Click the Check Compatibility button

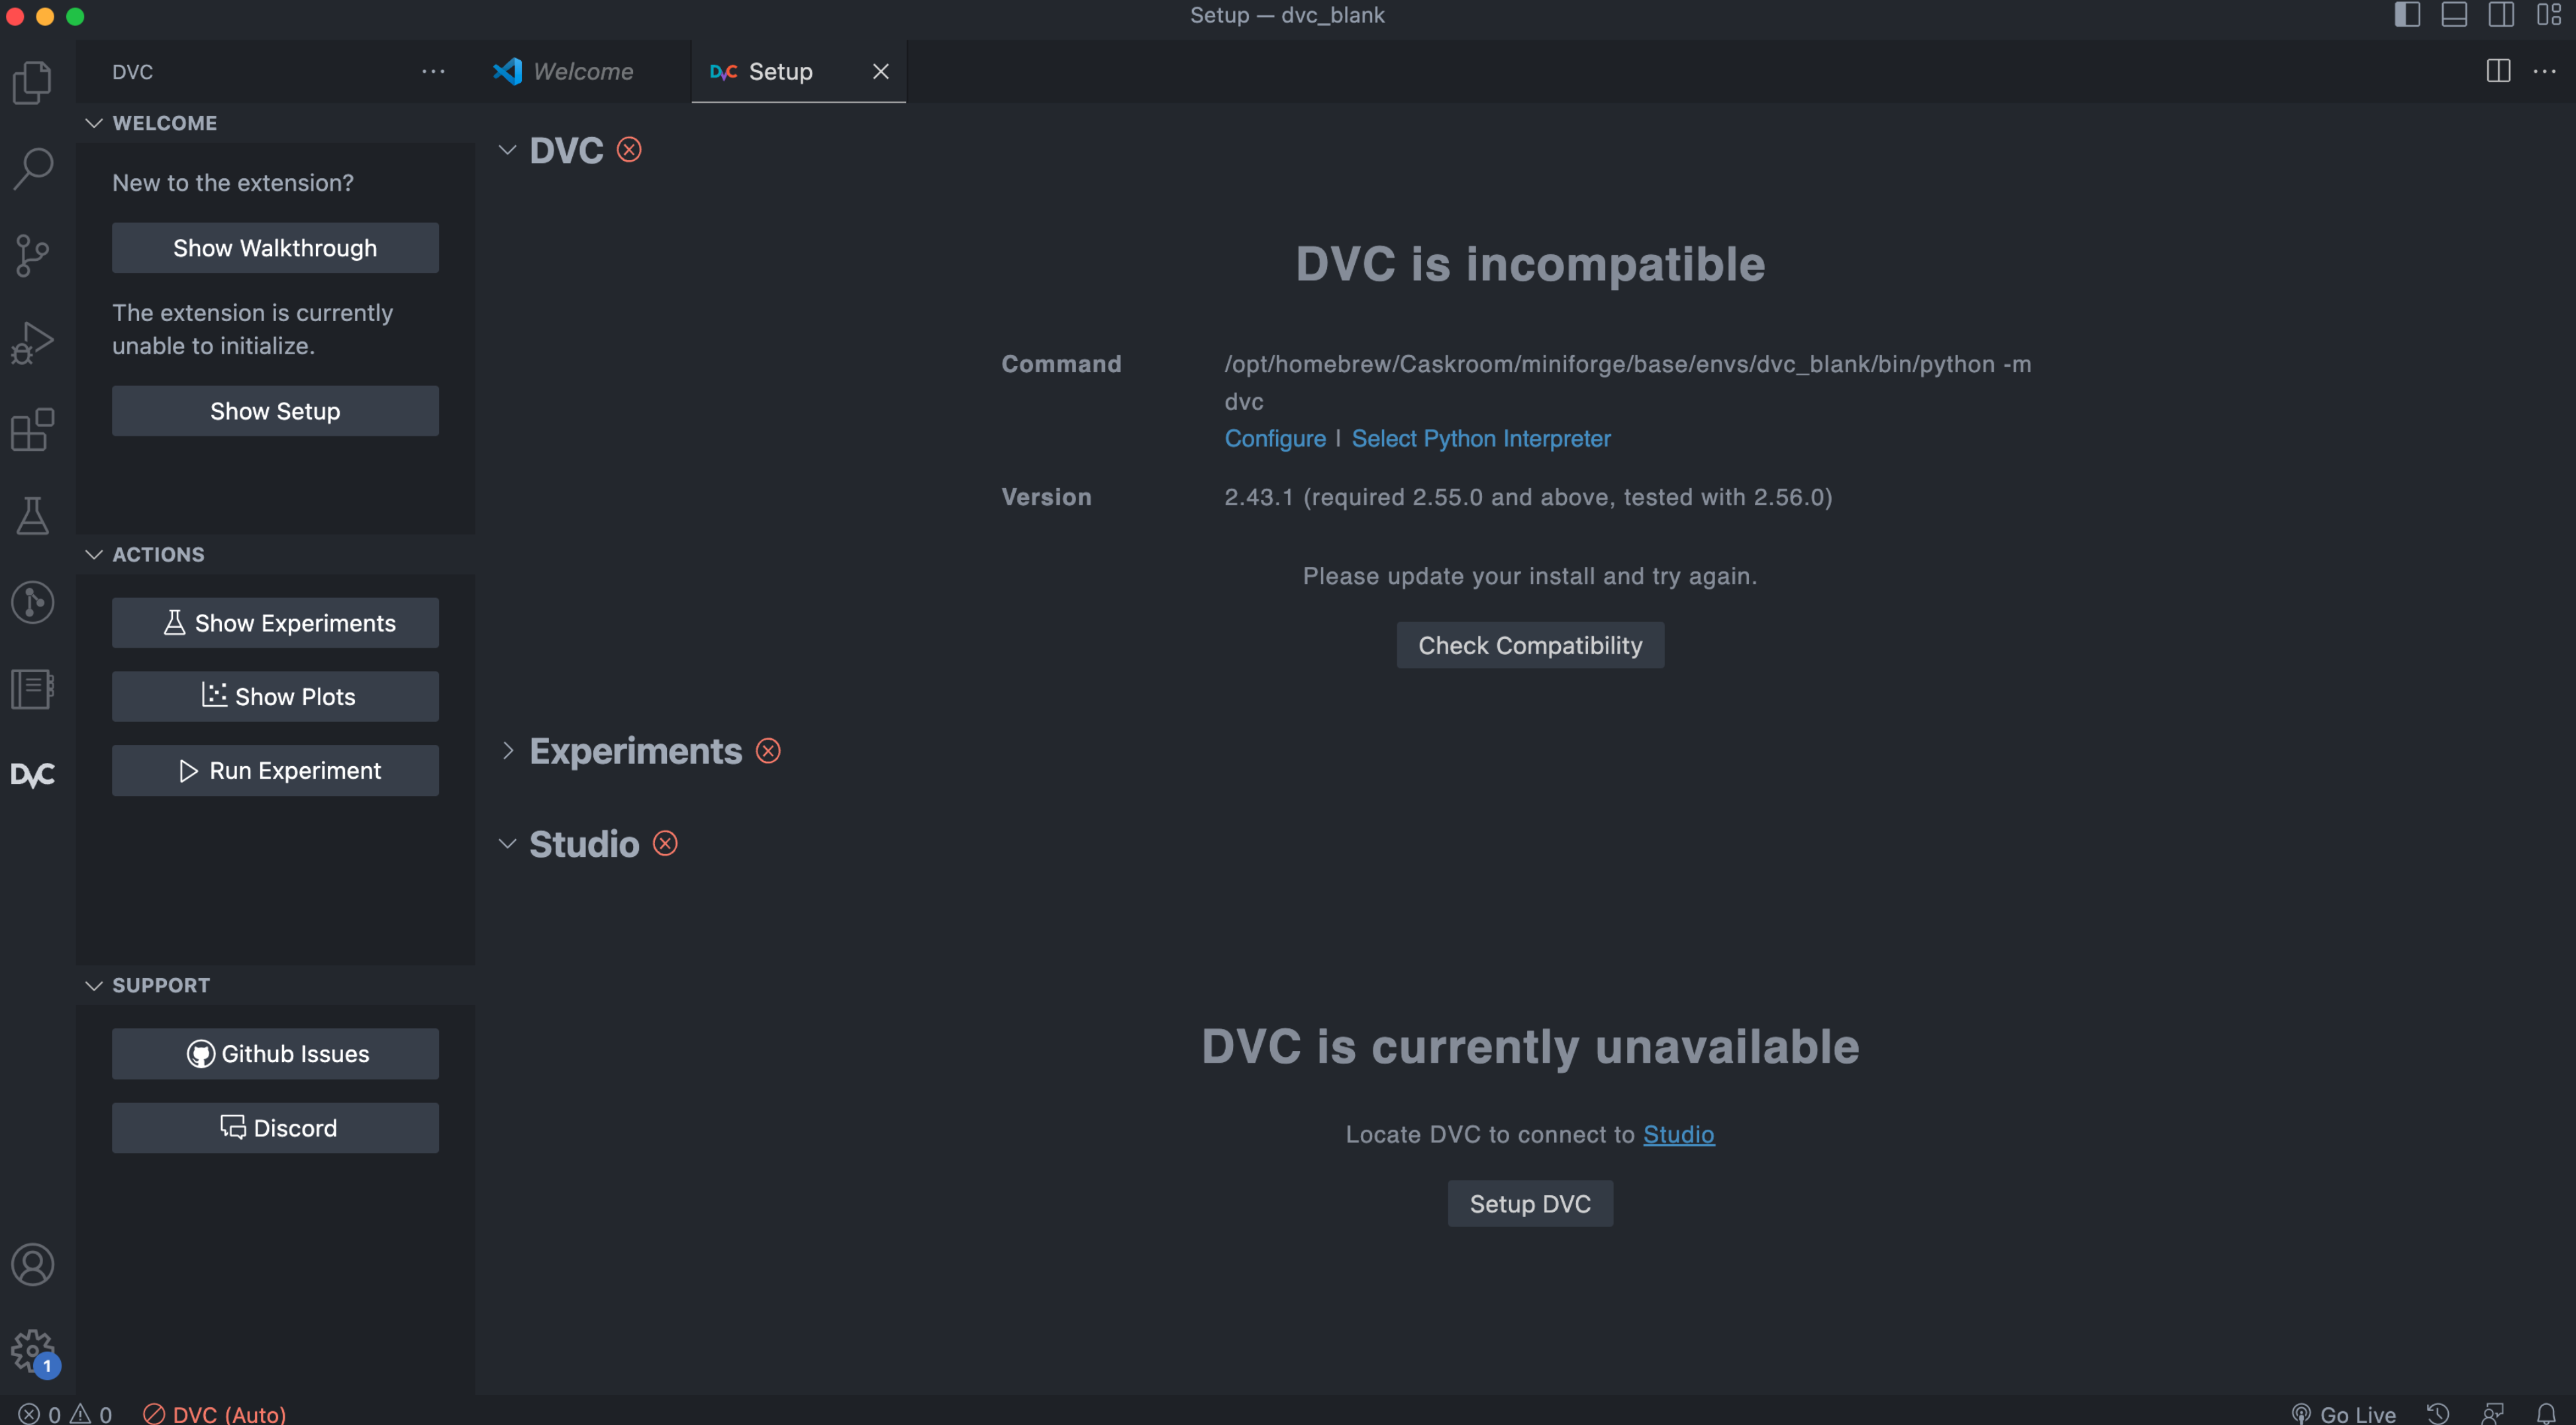(1529, 644)
